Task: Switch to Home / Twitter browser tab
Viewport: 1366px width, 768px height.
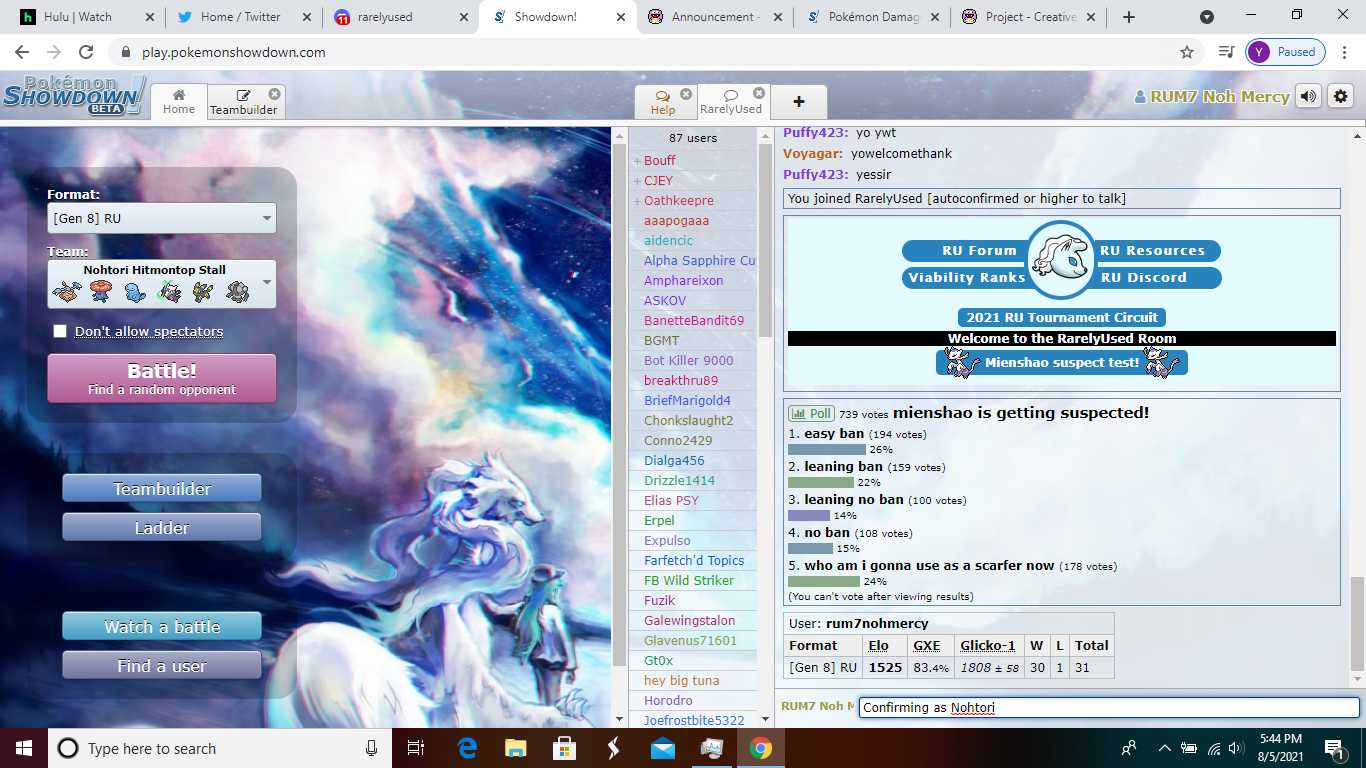Action: 244,17
